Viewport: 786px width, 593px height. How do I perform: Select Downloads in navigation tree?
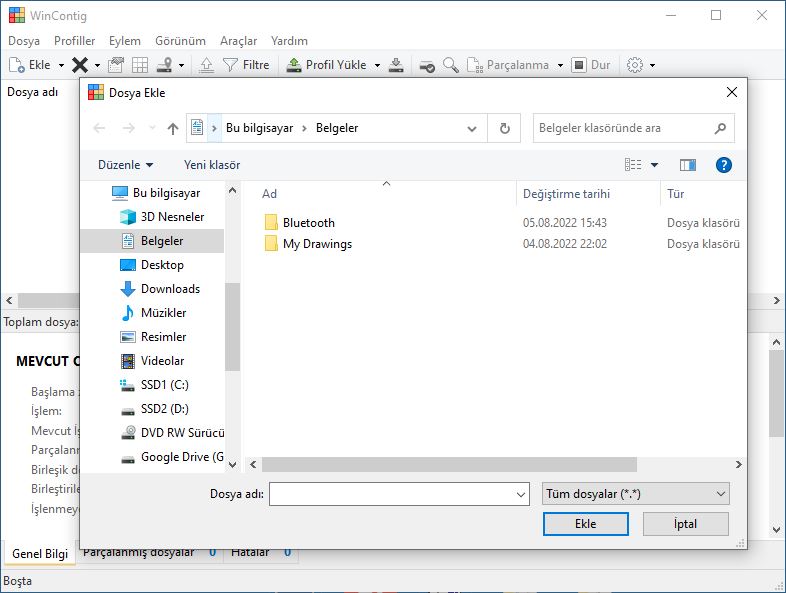pos(160,289)
